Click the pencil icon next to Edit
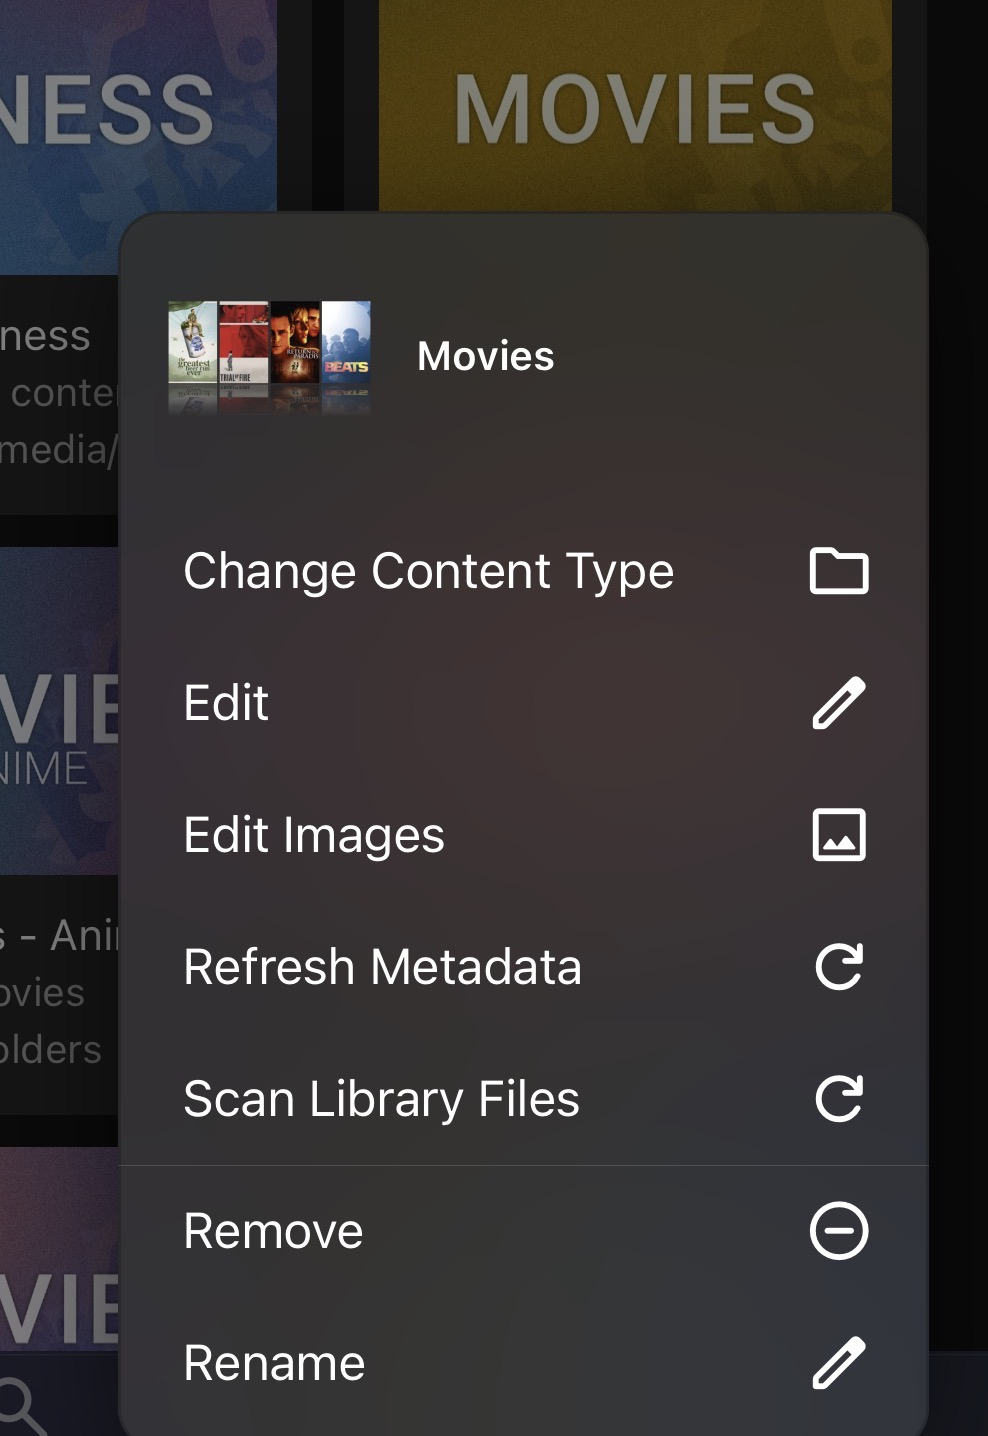This screenshot has width=988, height=1436. pos(838,703)
